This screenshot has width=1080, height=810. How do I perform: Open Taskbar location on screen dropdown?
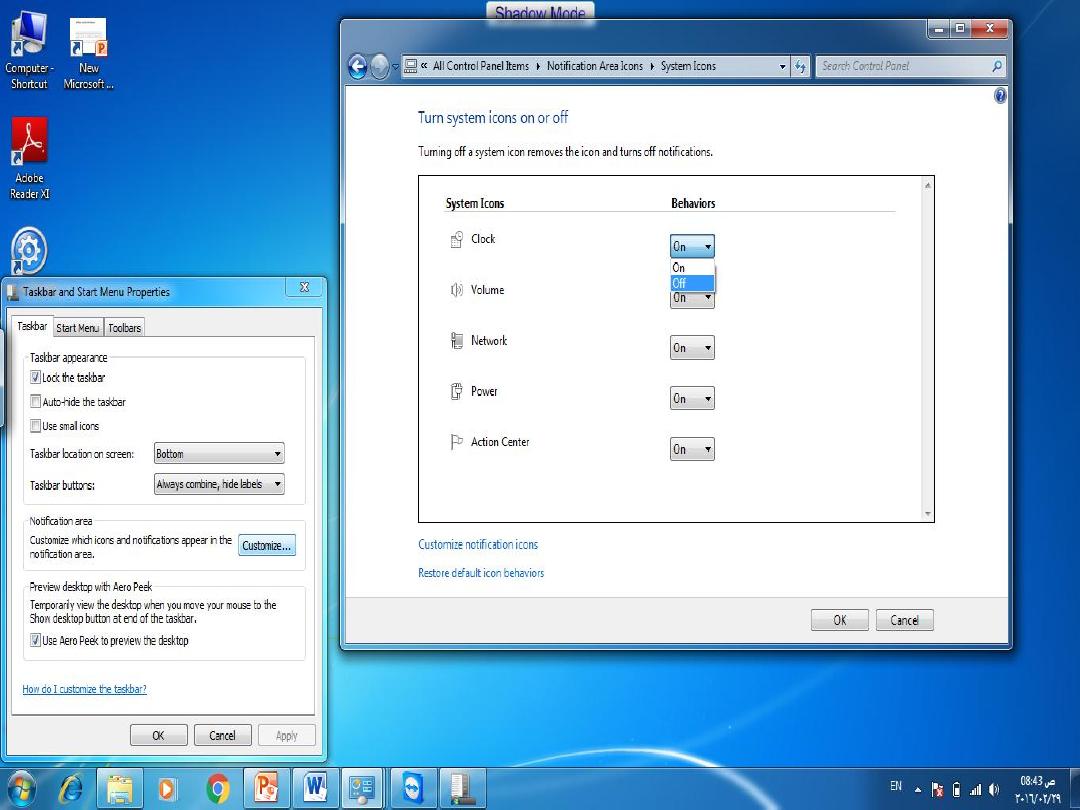point(219,454)
